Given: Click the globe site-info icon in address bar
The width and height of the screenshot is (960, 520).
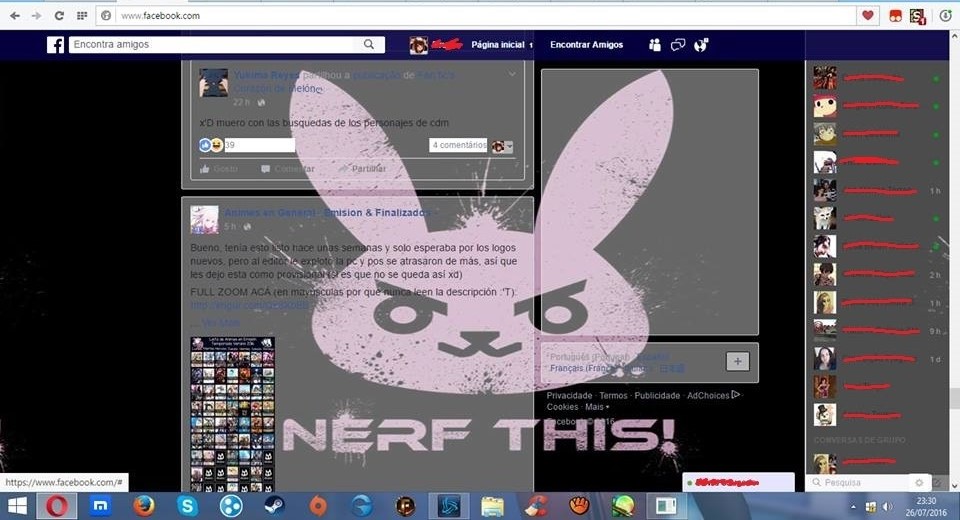Looking at the screenshot, I should (106, 16).
